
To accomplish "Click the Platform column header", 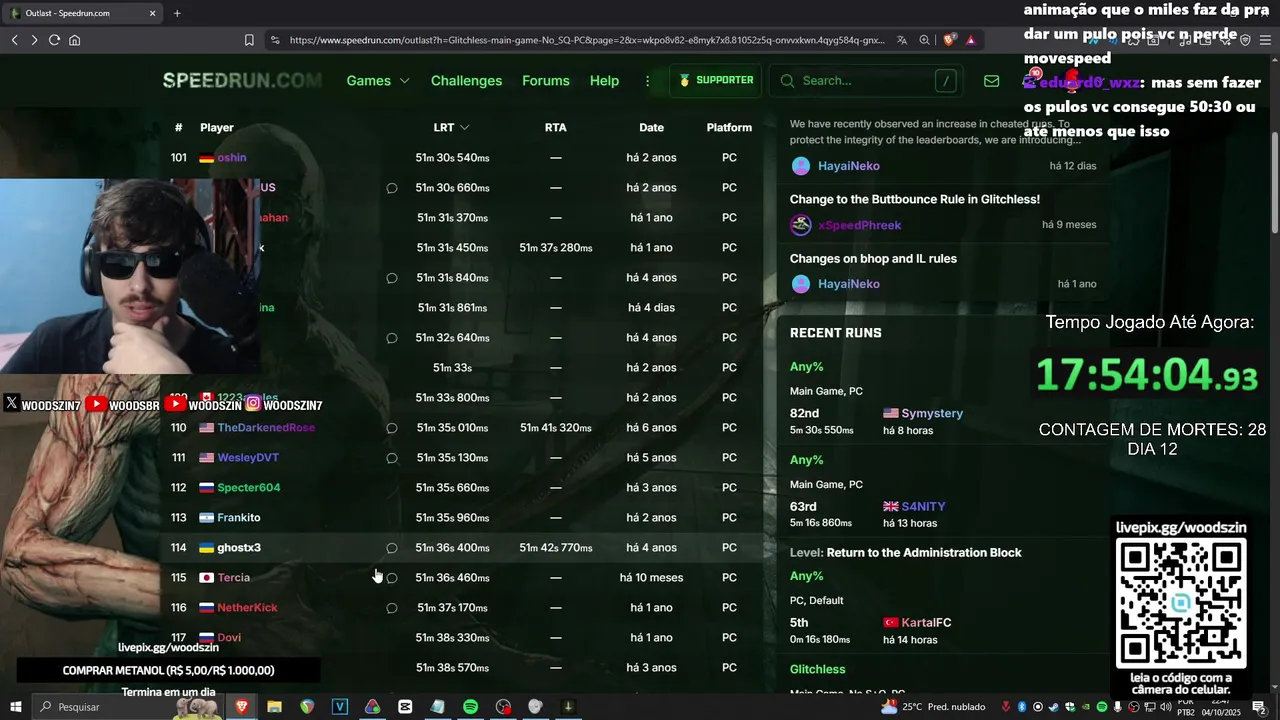I will tap(729, 127).
